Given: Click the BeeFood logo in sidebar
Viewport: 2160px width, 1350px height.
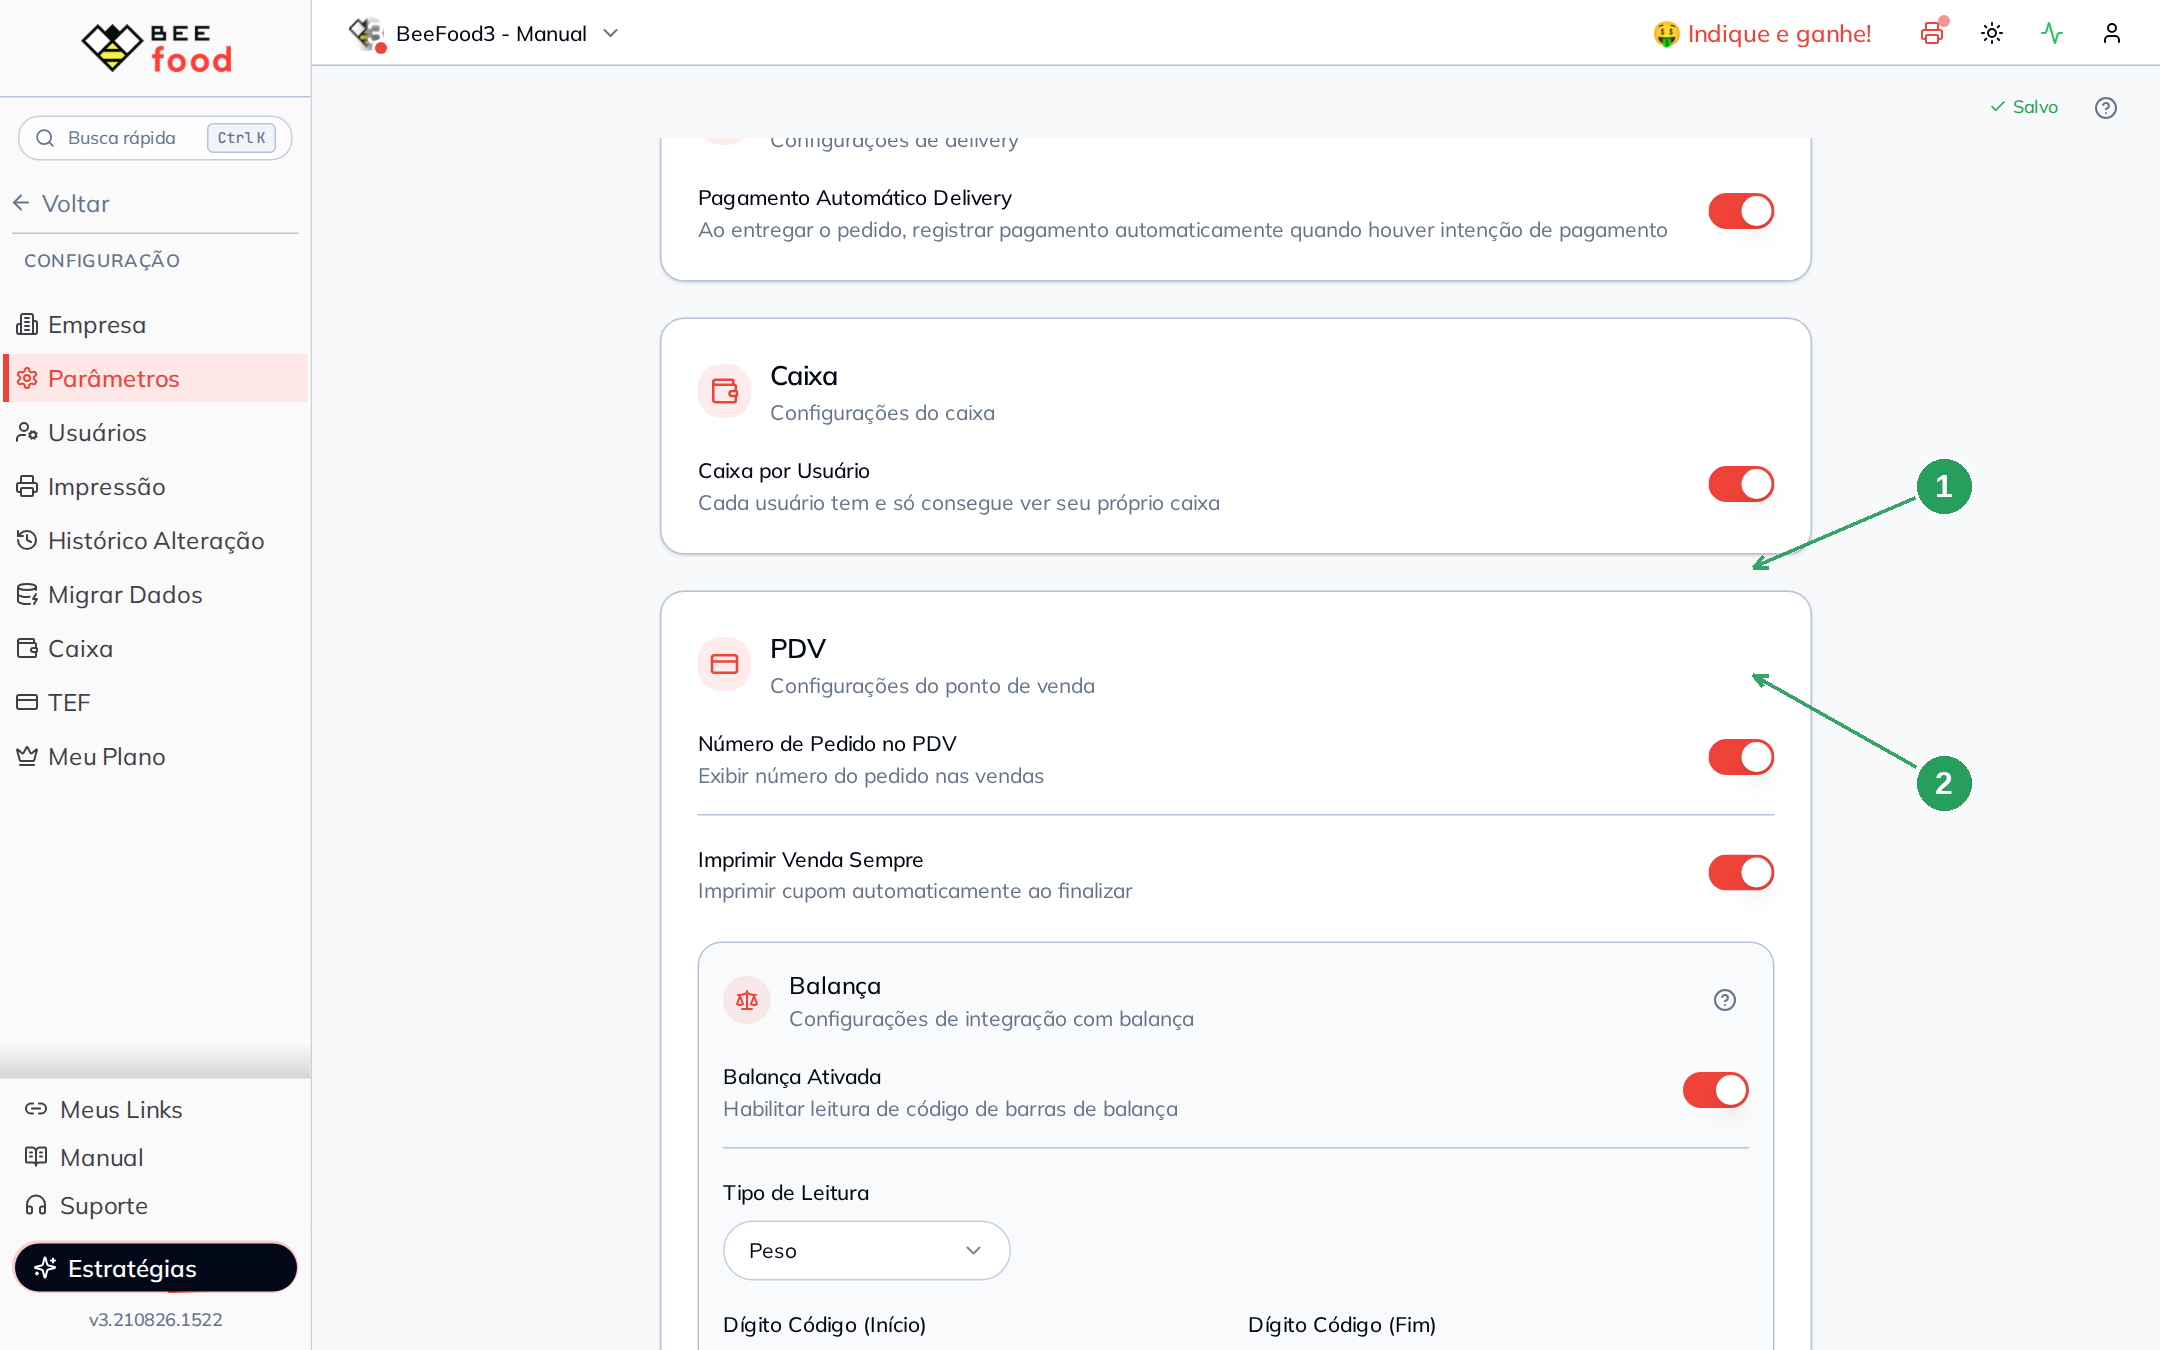Looking at the screenshot, I should pos(156,47).
